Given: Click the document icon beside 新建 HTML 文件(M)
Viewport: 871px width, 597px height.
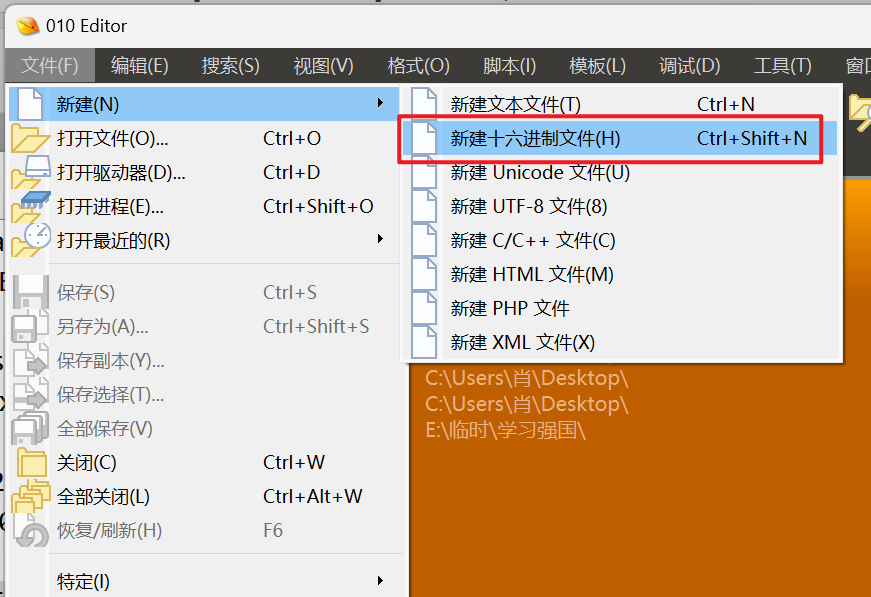Looking at the screenshot, I should (x=424, y=274).
